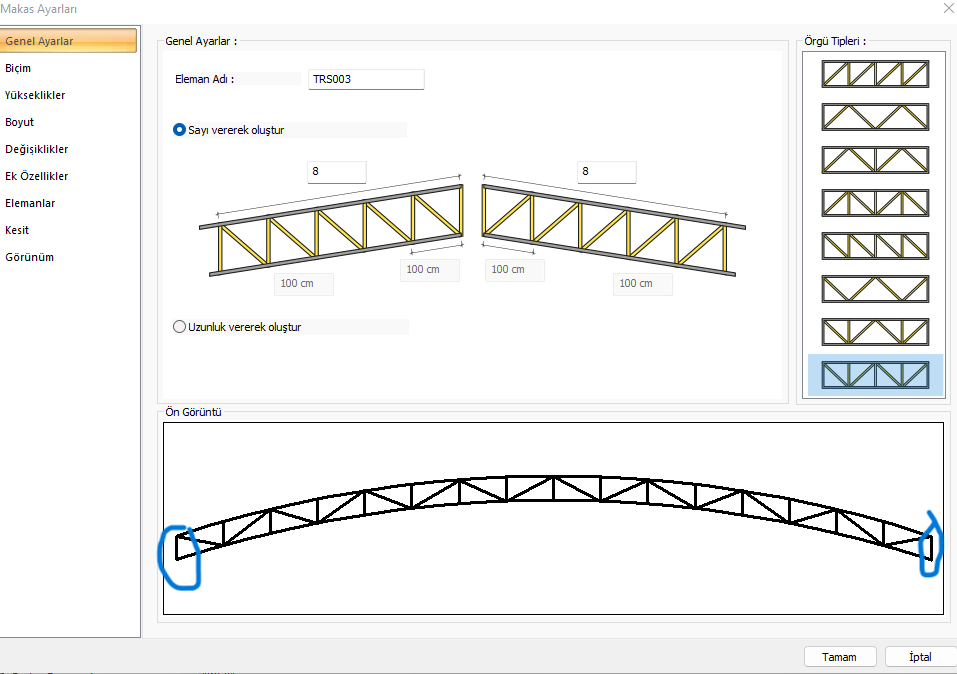Open the Görünüm settings page
The height and width of the screenshot is (674, 957).
[29, 257]
